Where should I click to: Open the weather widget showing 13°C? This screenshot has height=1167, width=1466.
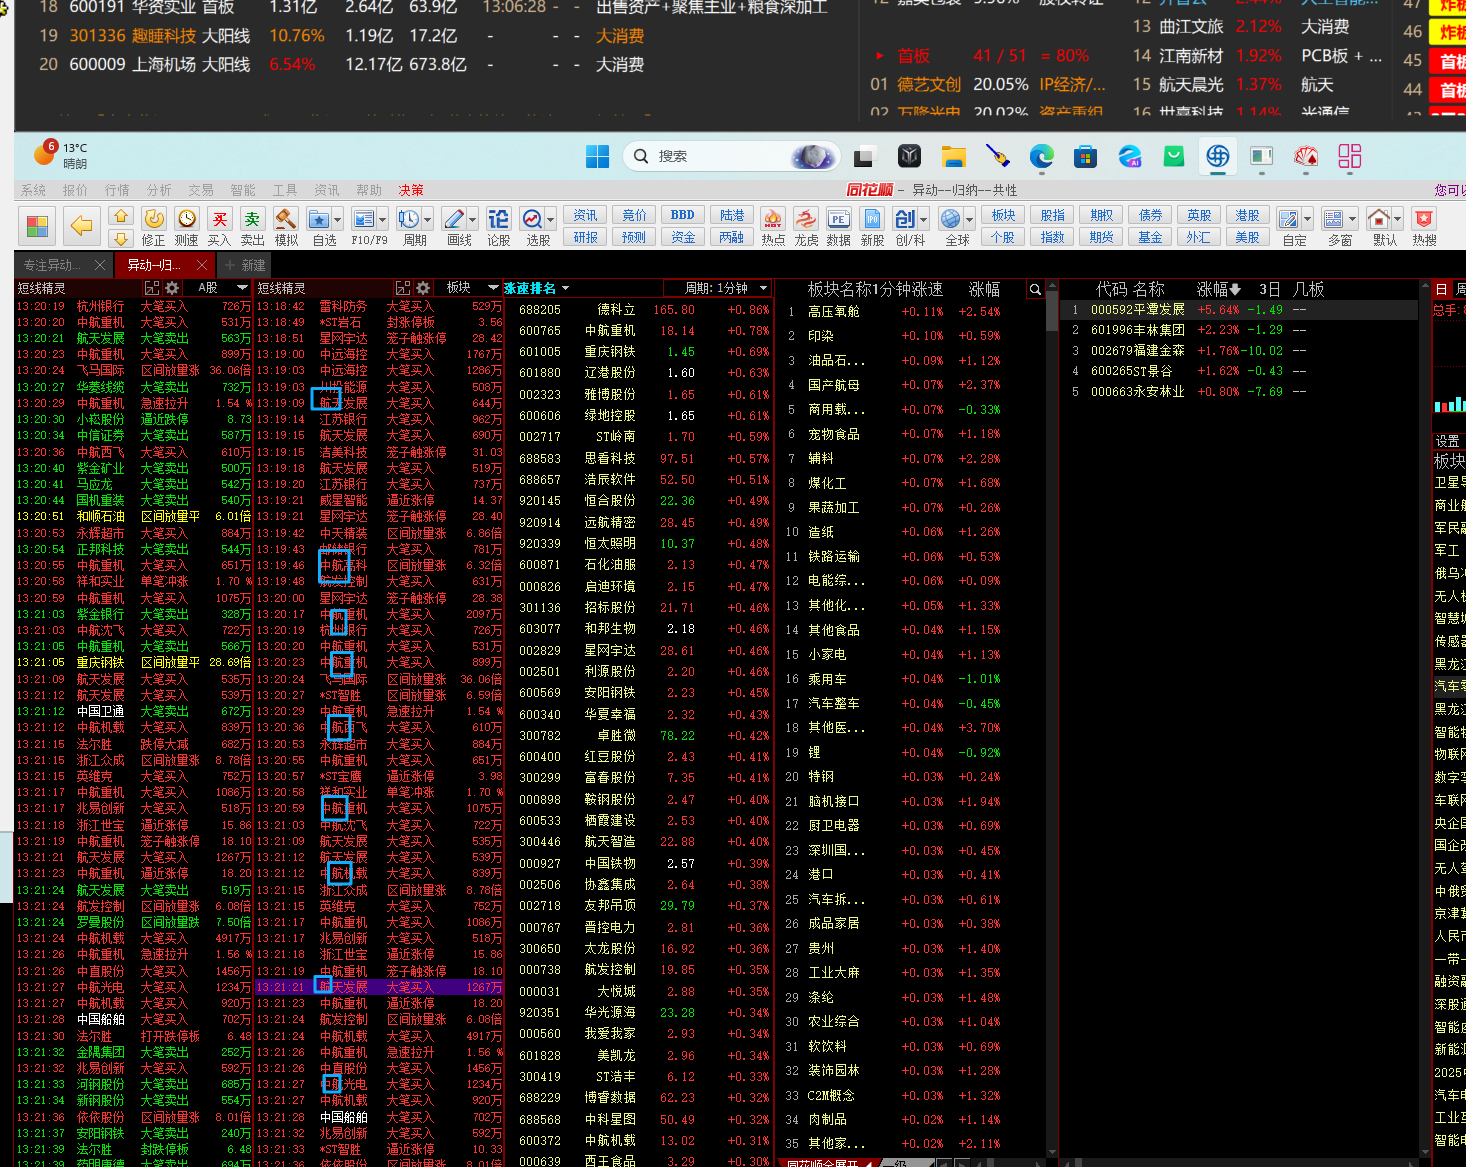[x=60, y=155]
